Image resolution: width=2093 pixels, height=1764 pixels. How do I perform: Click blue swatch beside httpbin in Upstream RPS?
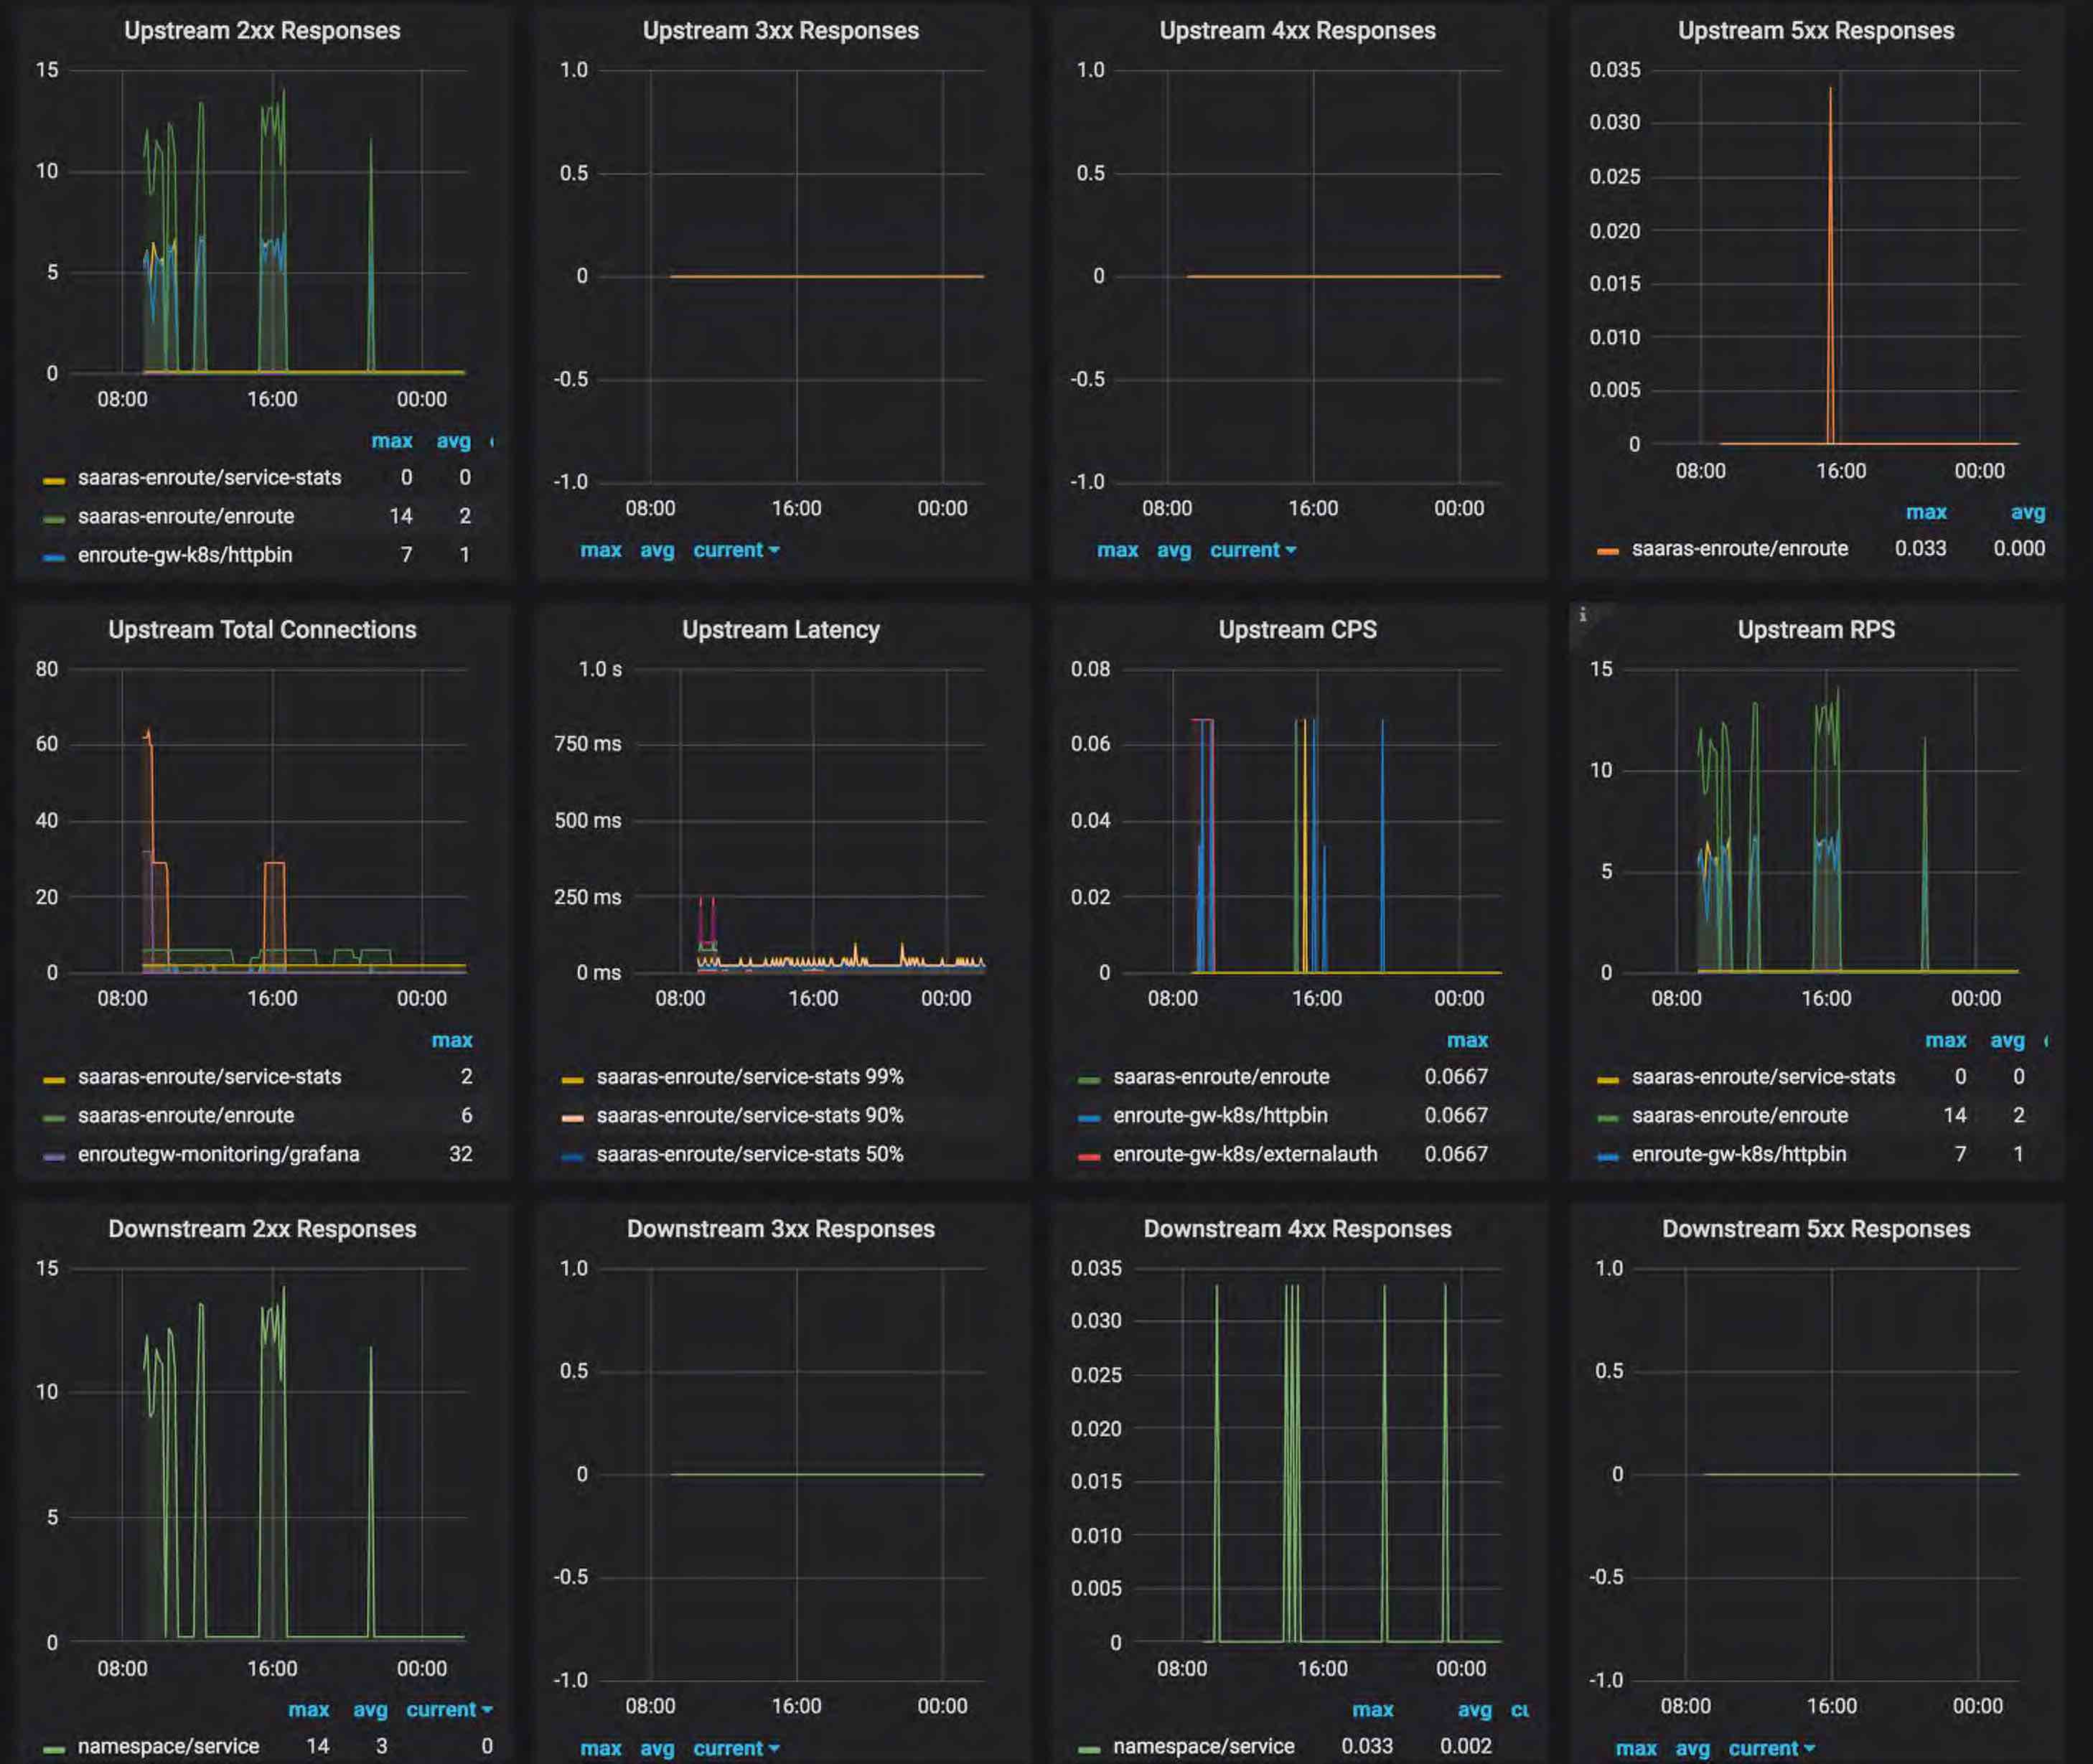point(1608,1157)
